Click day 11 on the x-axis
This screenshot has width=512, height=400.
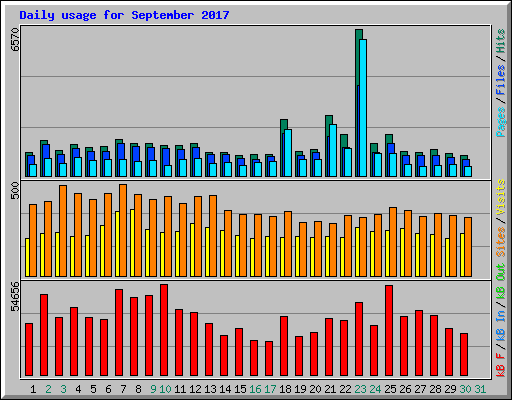click(x=180, y=389)
